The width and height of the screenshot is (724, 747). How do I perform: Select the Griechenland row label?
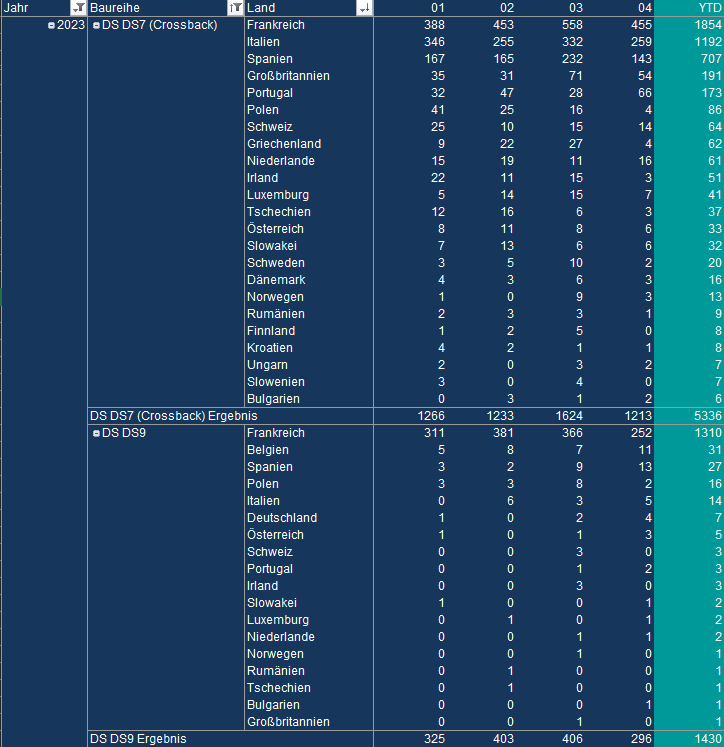pos(284,144)
